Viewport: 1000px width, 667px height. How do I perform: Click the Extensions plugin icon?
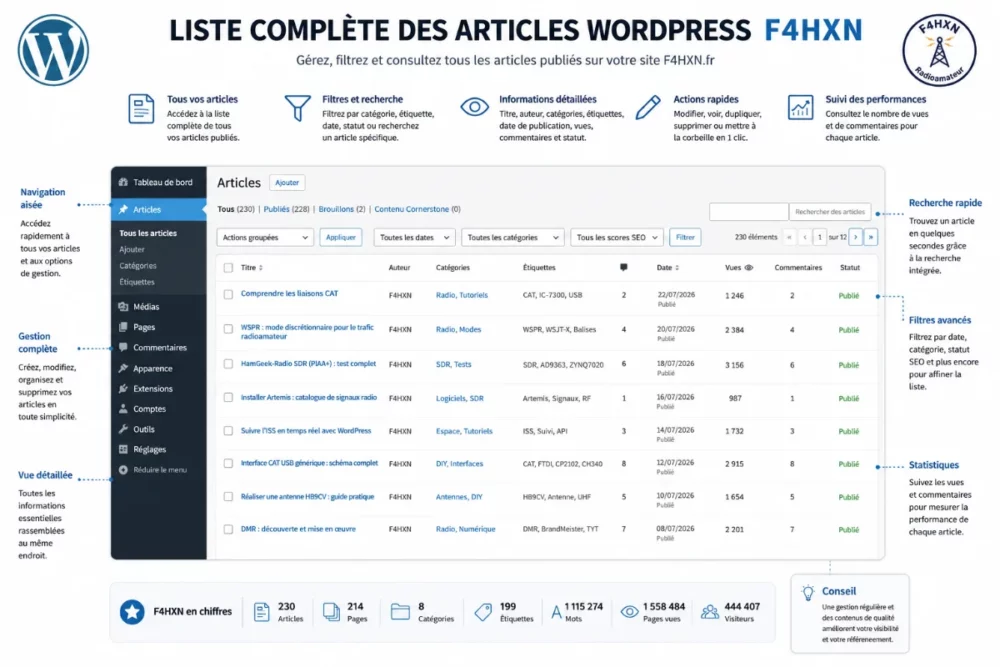point(123,388)
